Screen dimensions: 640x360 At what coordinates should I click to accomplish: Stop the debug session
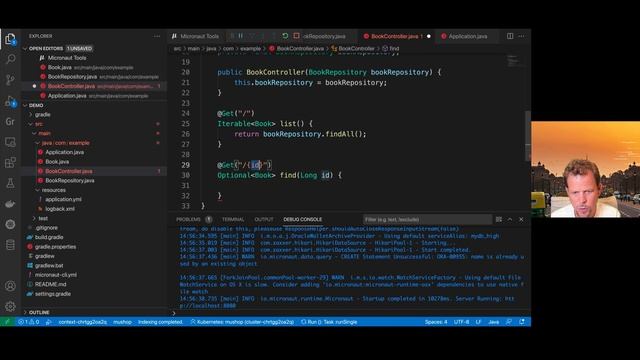click(x=296, y=36)
